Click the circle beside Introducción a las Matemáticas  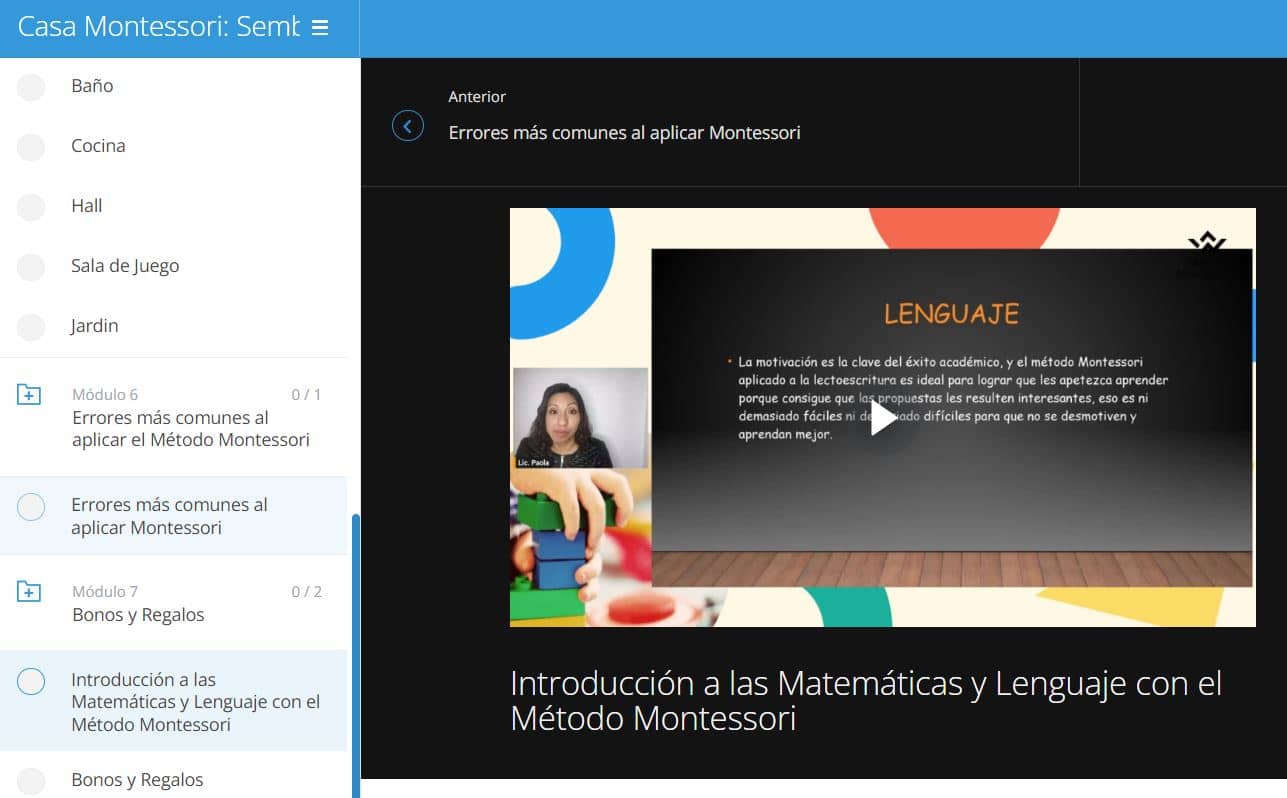tap(32, 682)
